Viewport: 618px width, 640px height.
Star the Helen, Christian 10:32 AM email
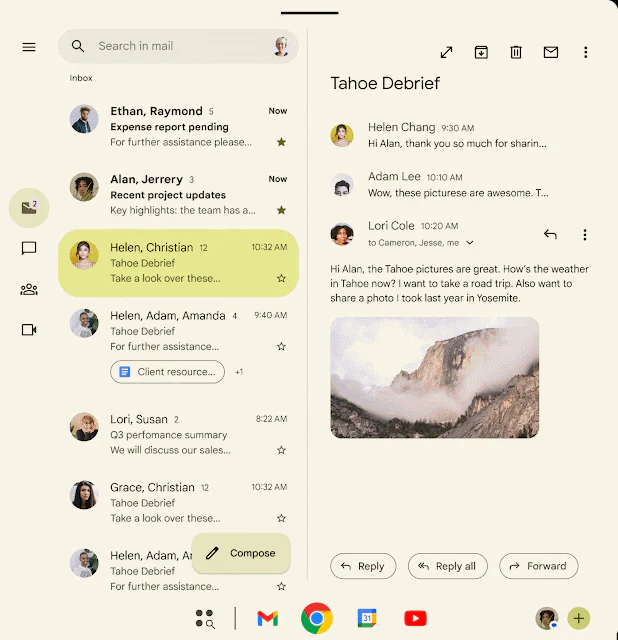click(281, 278)
